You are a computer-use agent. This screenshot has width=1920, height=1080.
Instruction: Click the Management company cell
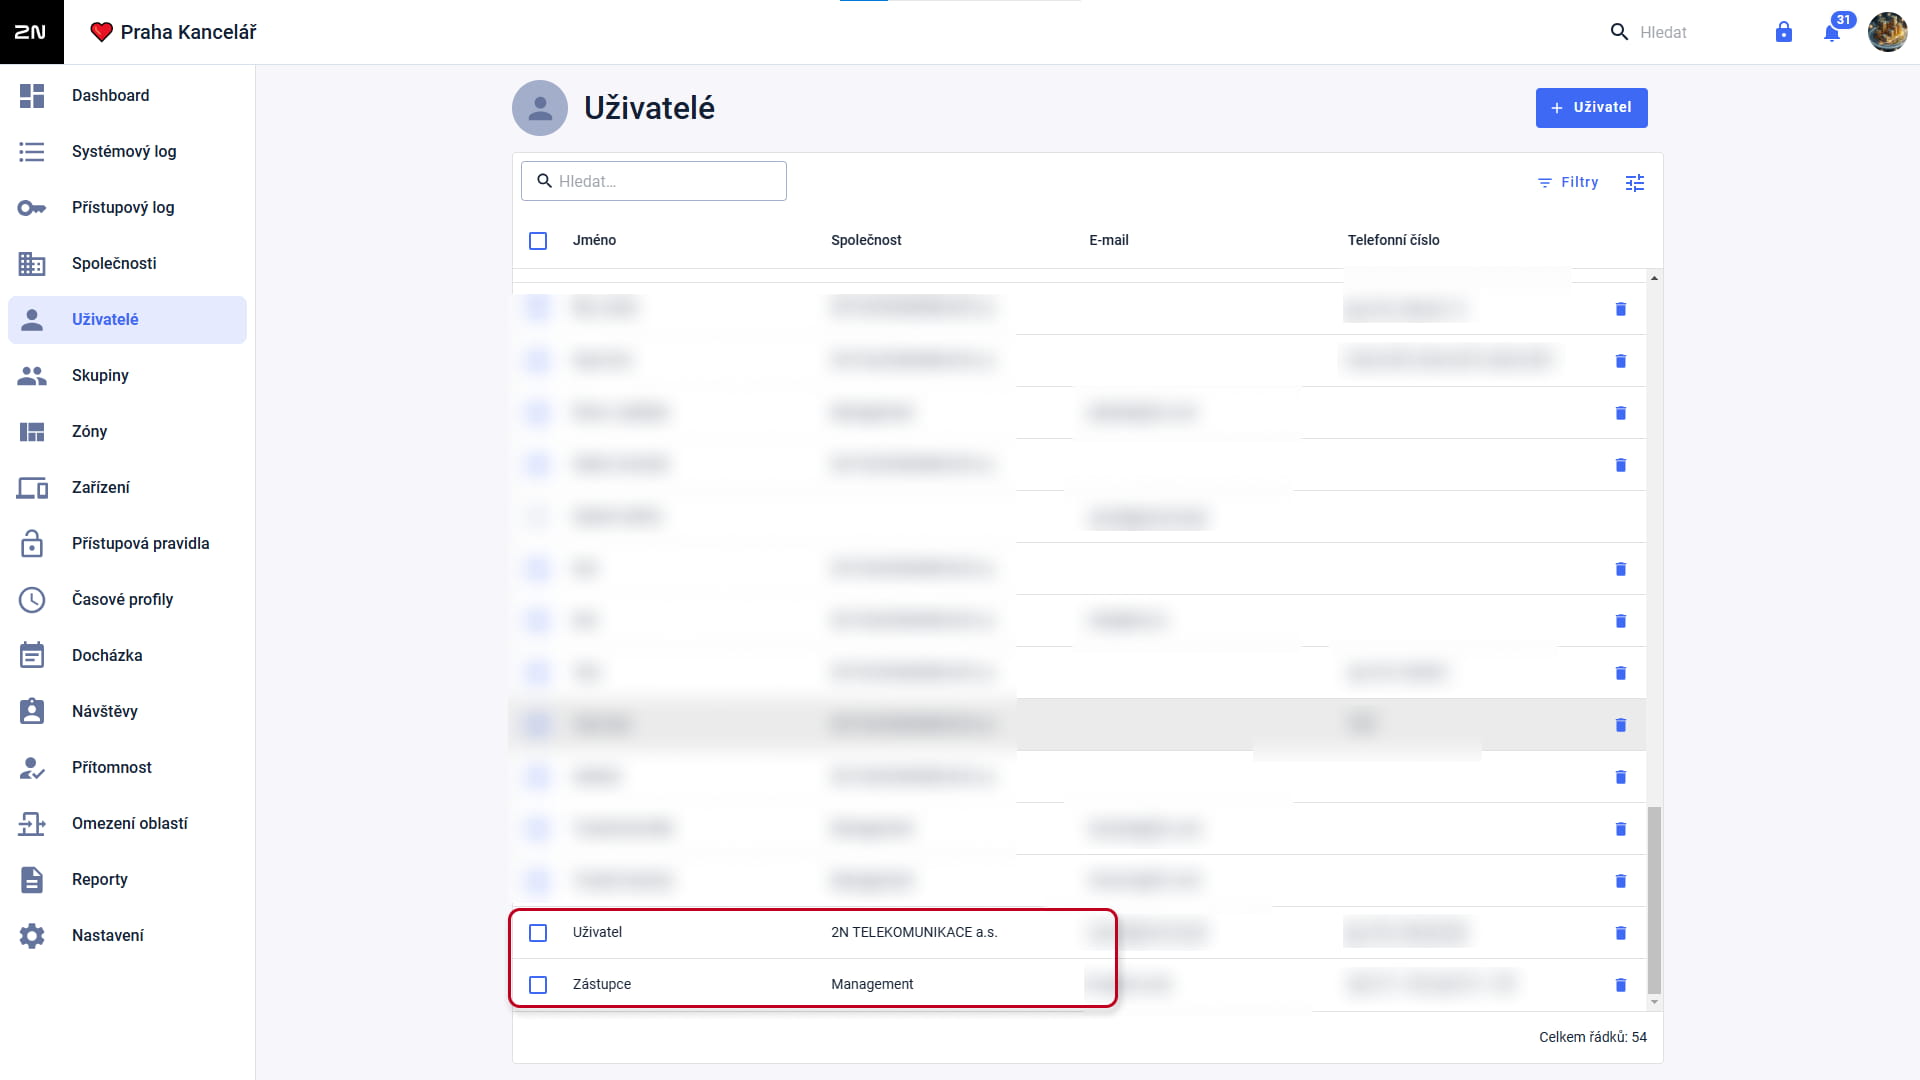pyautogui.click(x=872, y=985)
